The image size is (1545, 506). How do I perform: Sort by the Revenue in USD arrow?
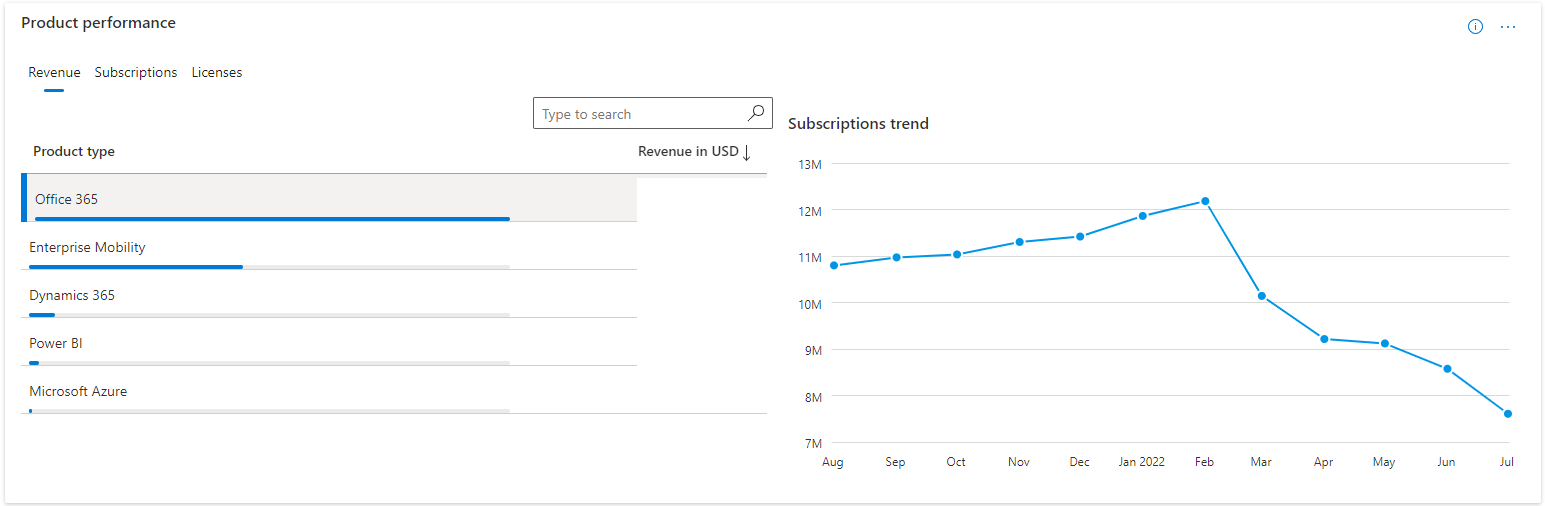tap(747, 152)
